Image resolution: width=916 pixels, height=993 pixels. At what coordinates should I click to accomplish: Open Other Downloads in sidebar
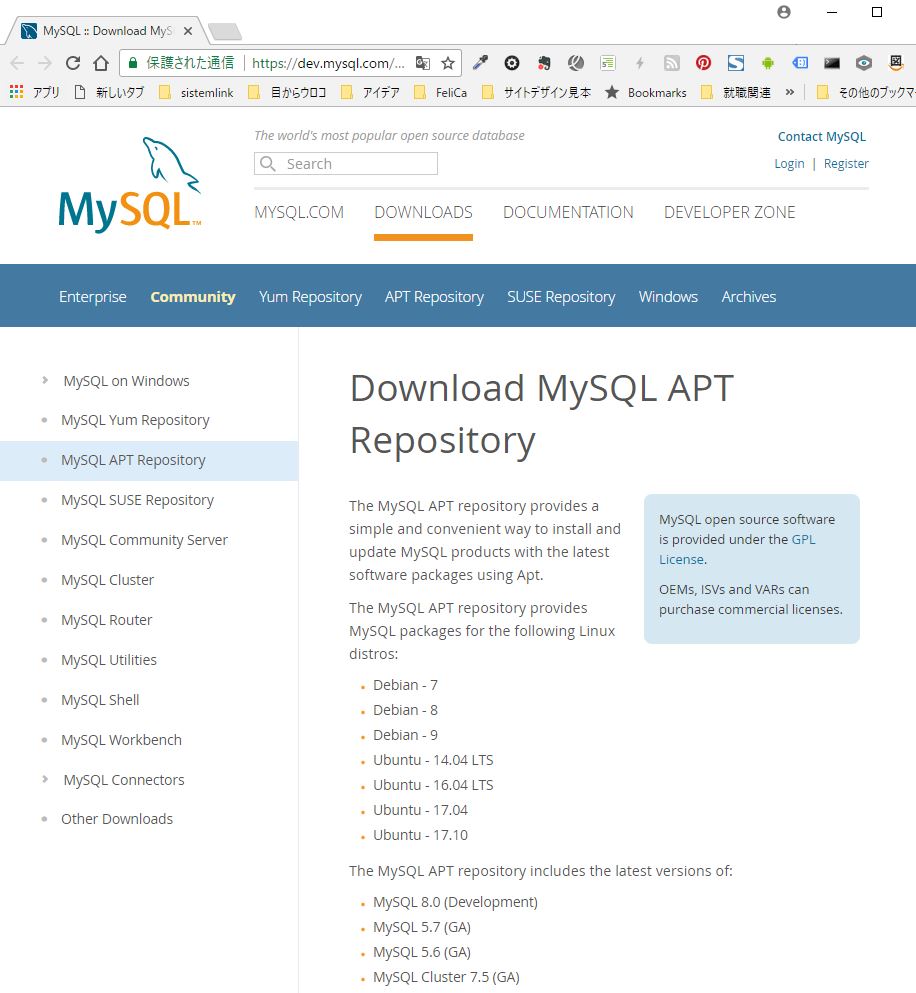tap(117, 819)
